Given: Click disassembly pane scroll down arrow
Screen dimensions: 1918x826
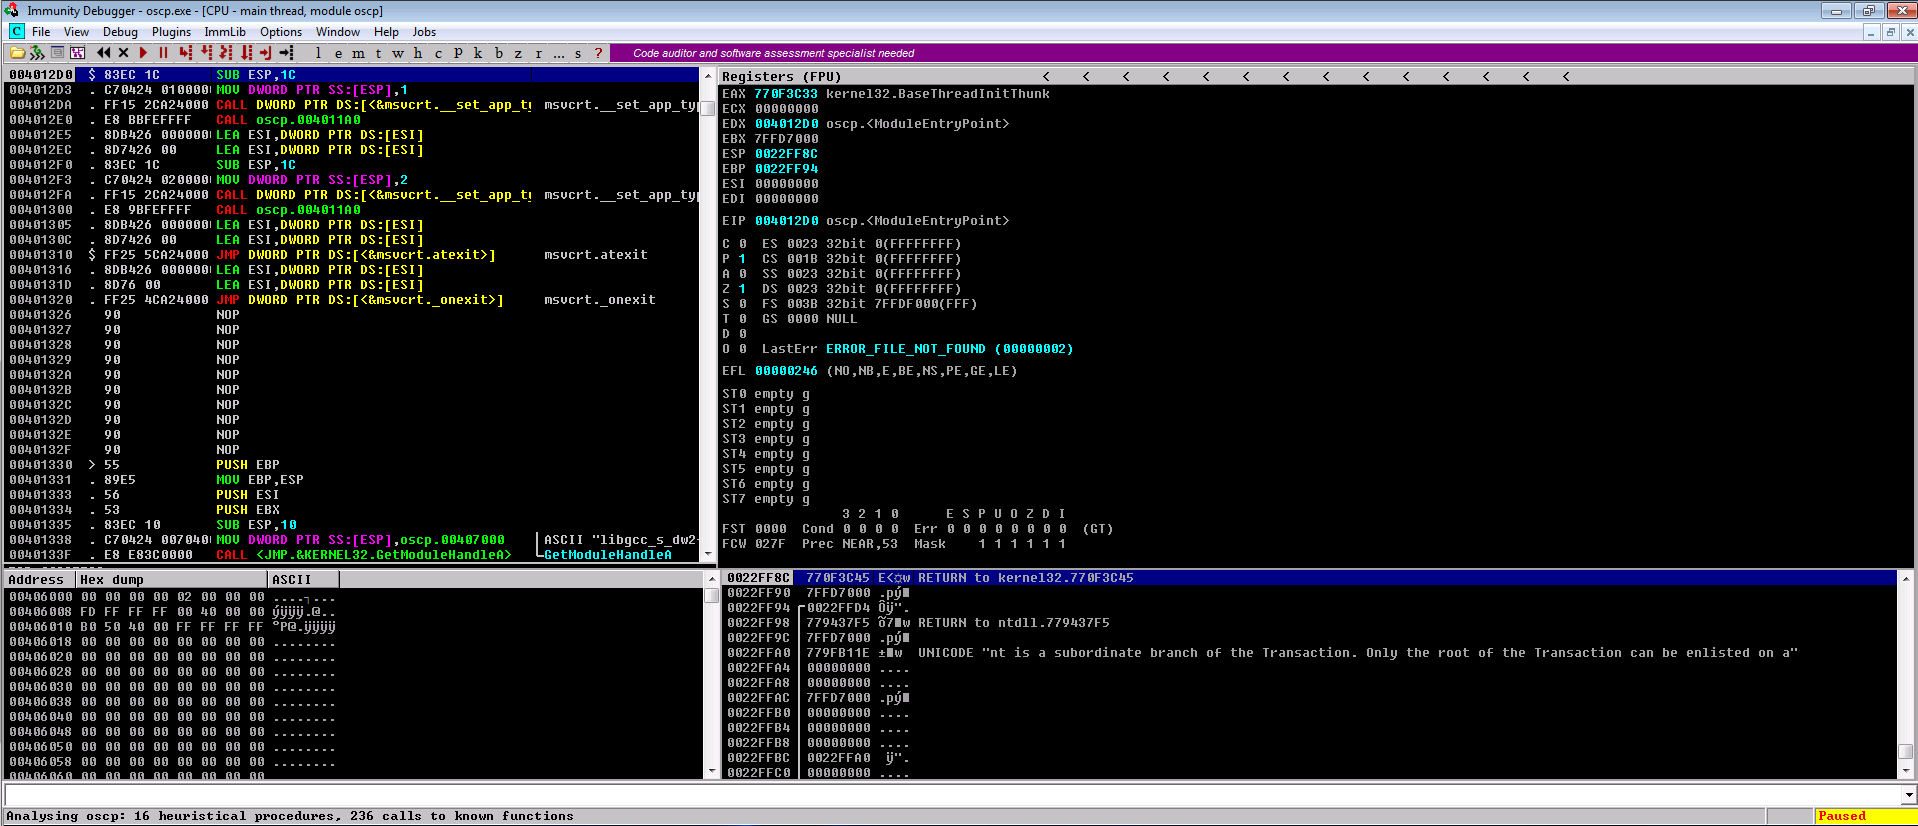Looking at the screenshot, I should (x=709, y=553).
